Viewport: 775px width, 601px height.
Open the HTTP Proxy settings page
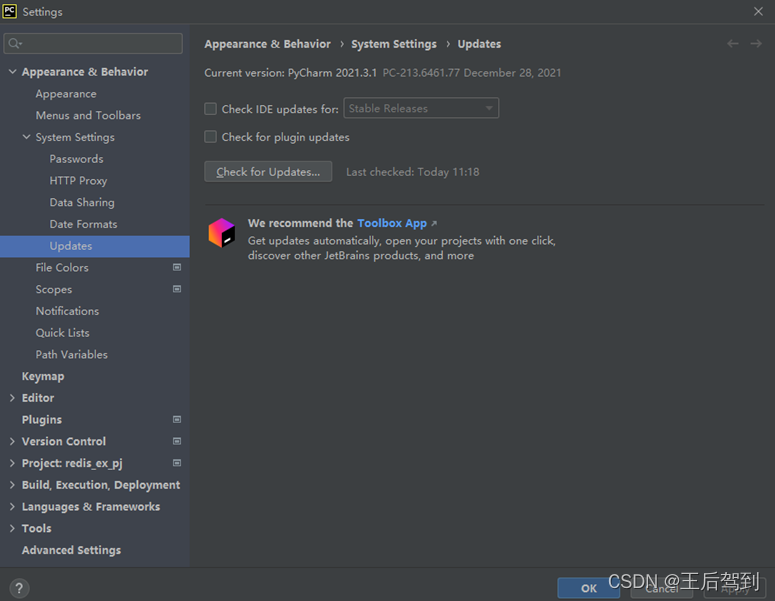[78, 181]
